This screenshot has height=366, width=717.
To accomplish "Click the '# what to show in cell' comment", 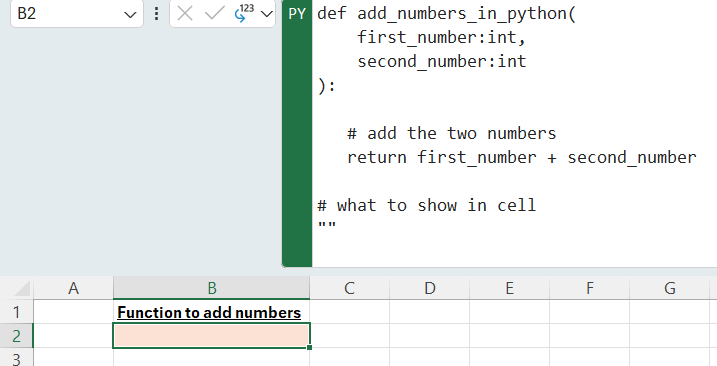I will (x=426, y=205).
